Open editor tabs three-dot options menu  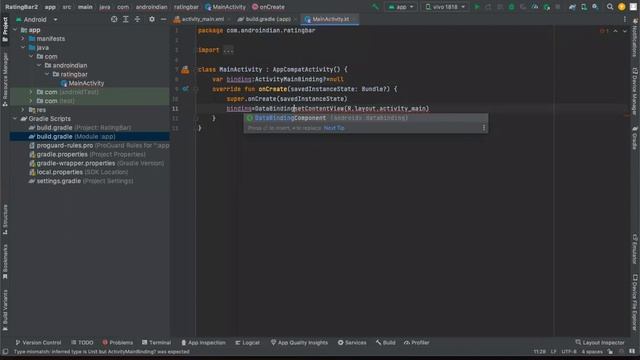click(624, 19)
